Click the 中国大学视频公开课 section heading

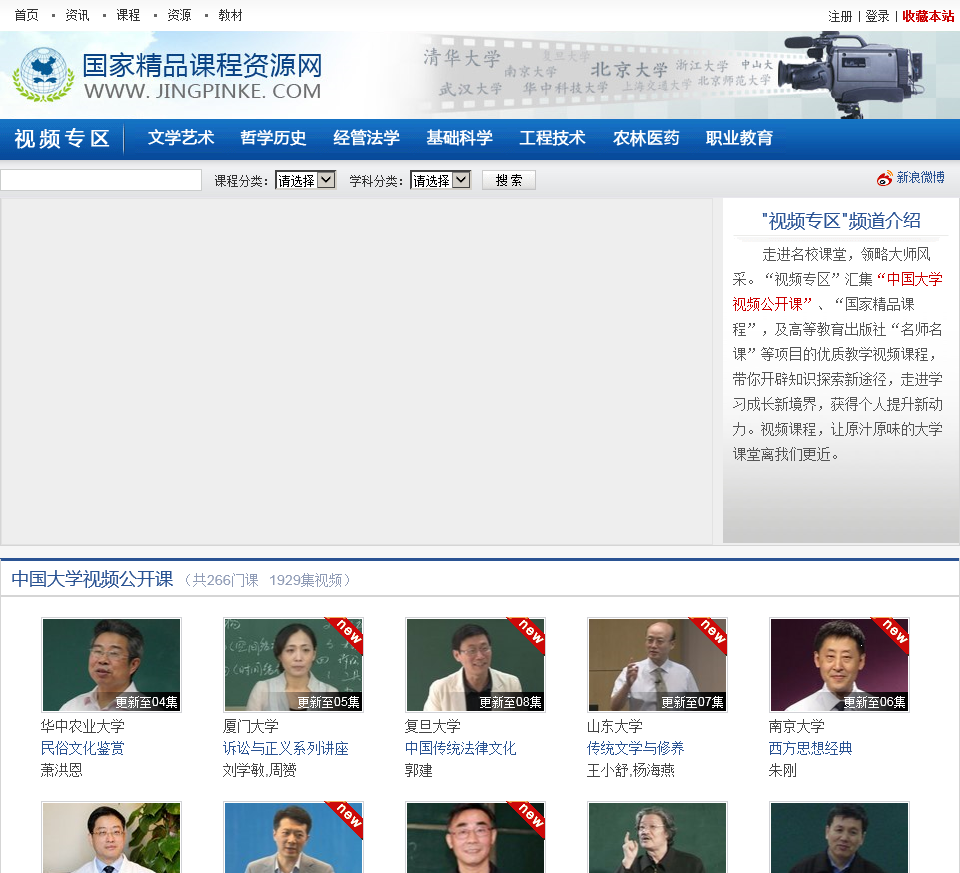pyautogui.click(x=92, y=579)
